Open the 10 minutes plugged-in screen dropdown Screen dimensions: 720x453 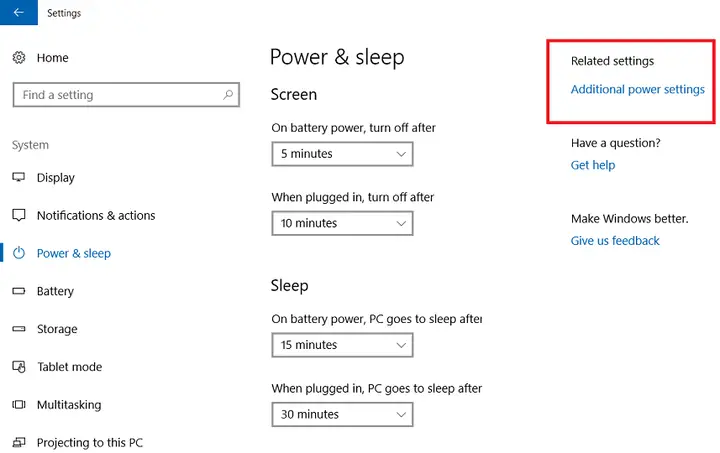pos(342,223)
